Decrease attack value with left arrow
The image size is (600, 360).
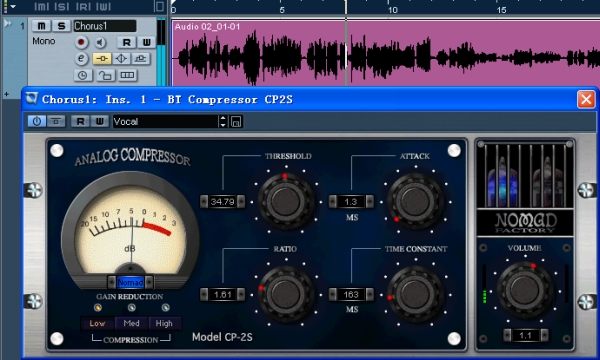[333, 201]
